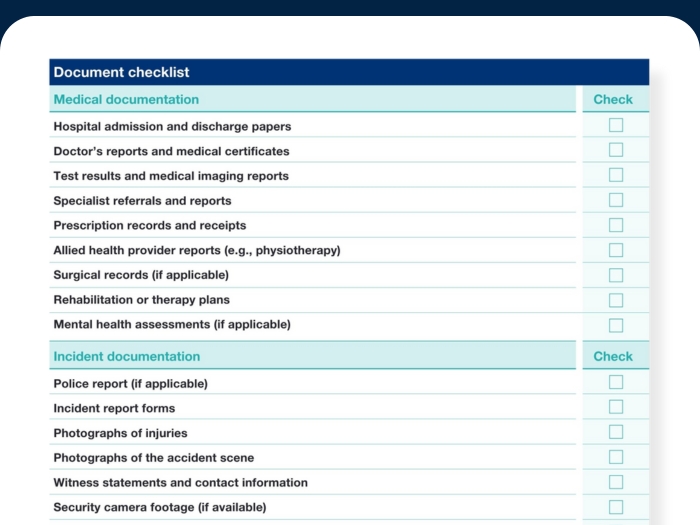The height and width of the screenshot is (525, 700).
Task: Click the Check column header under Incident documentation
Action: click(613, 356)
